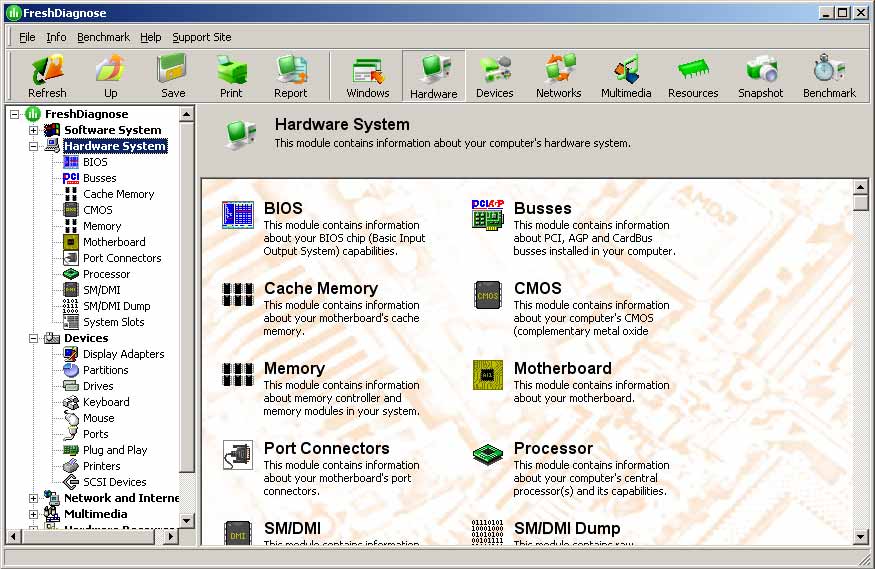Collapse the FreshDiagnose root tree node

(15, 114)
